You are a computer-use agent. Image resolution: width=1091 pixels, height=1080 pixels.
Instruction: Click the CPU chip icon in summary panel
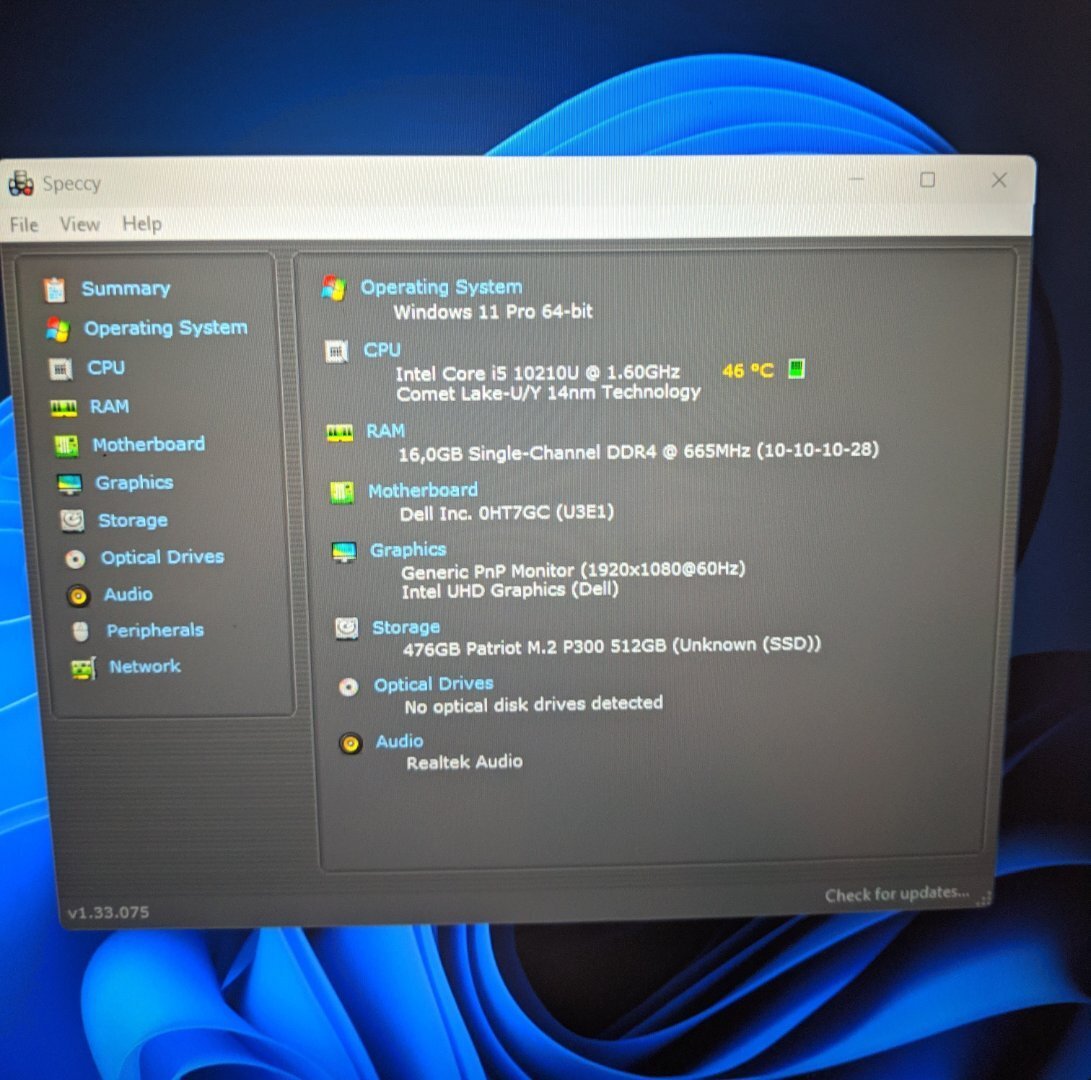pyautogui.click(x=337, y=351)
